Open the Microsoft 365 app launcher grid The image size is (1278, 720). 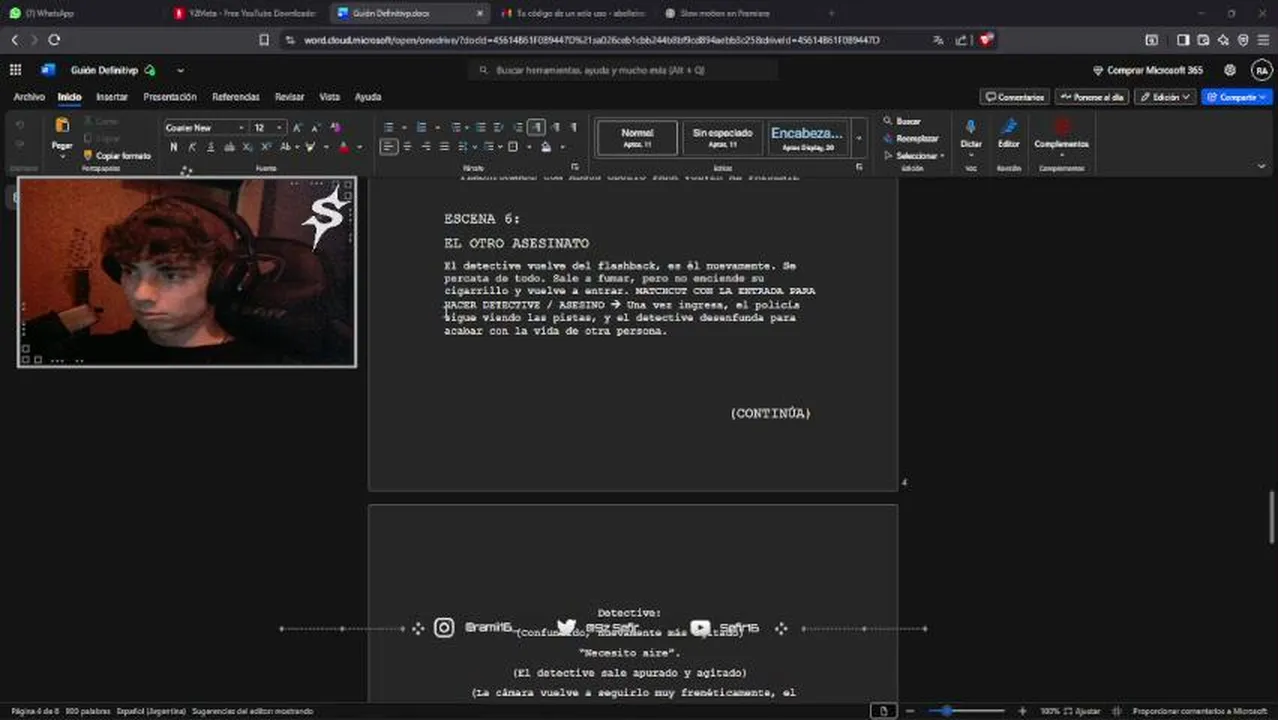pyautogui.click(x=15, y=70)
